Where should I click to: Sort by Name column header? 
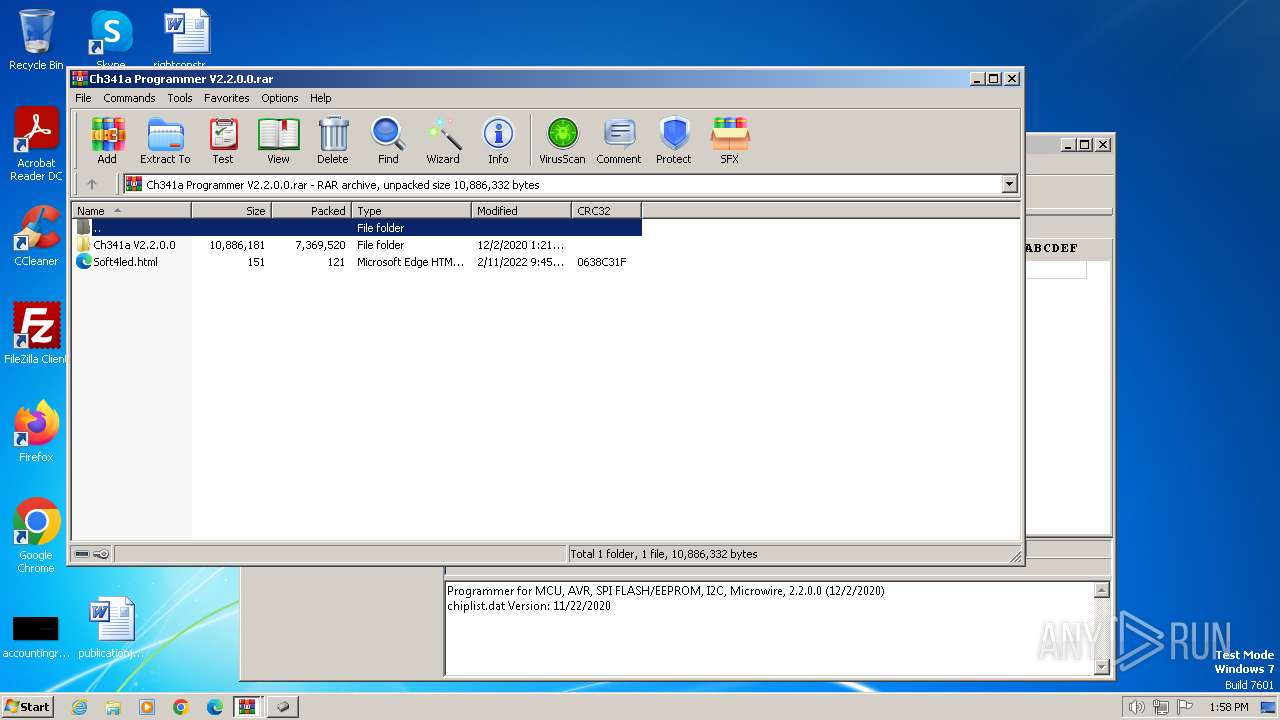click(131, 211)
